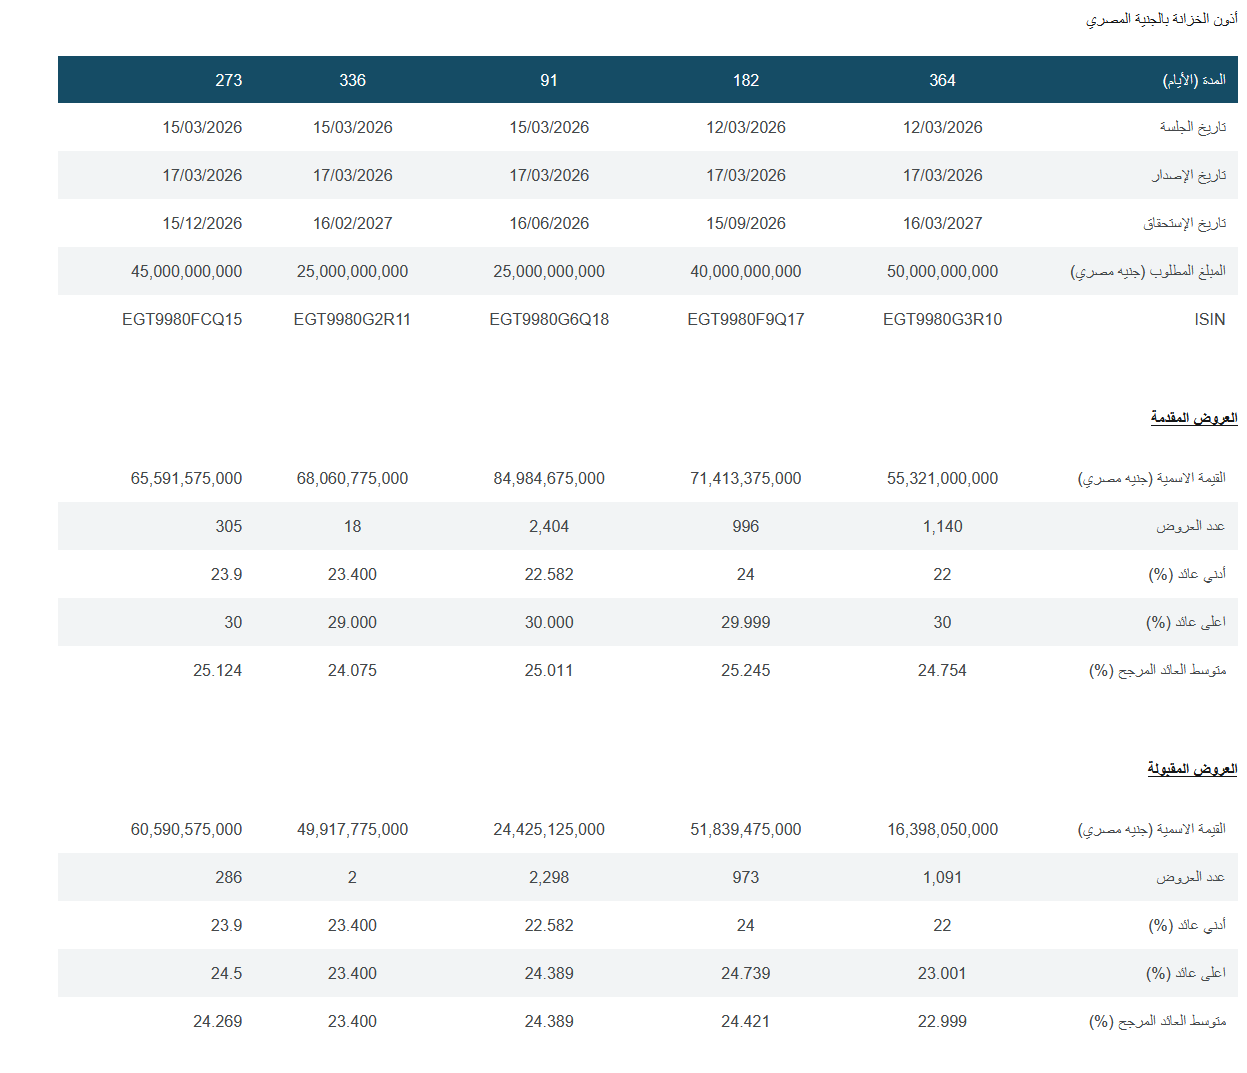Click the 182-day column header
1247x1073 pixels.
(745, 79)
